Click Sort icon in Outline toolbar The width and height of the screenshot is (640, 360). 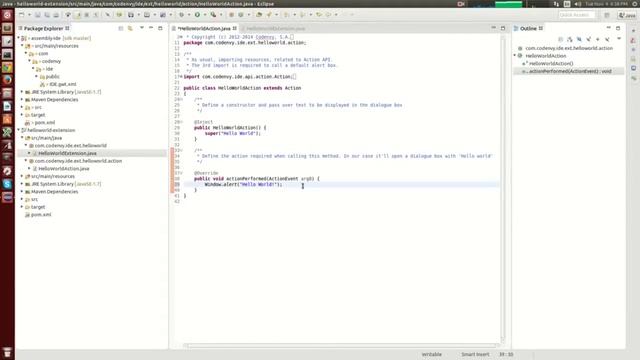point(570,39)
